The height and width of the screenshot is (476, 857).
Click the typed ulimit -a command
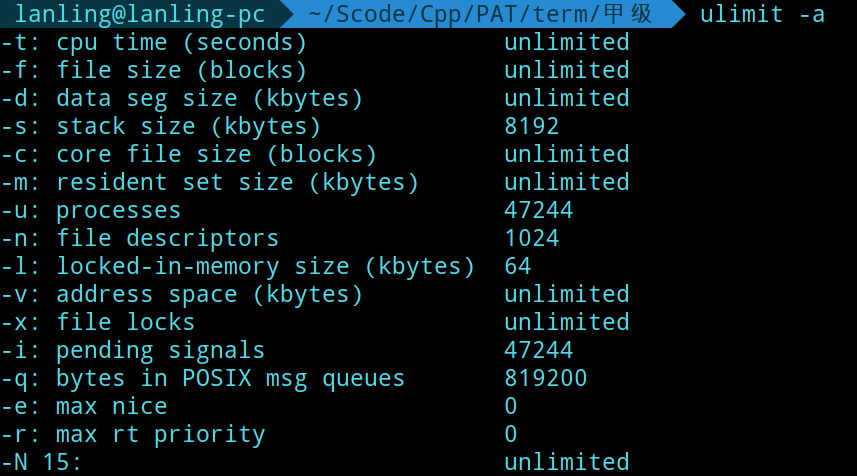762,15
